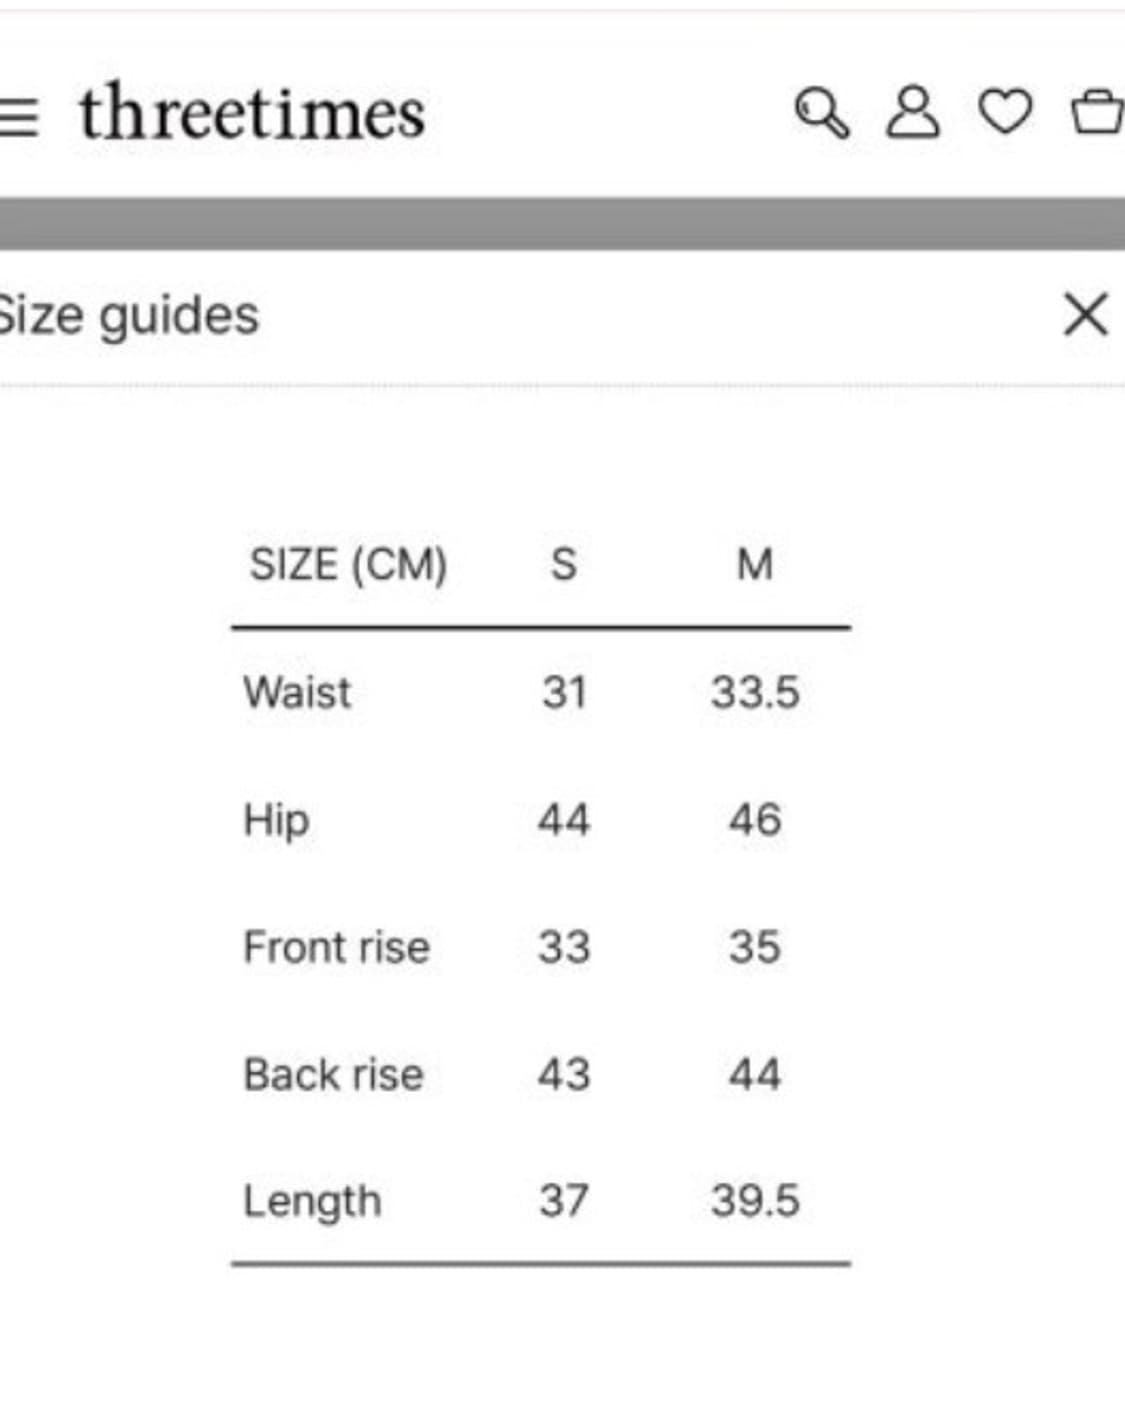Click the Length row label
This screenshot has width=1125, height=1407.
(x=312, y=1201)
